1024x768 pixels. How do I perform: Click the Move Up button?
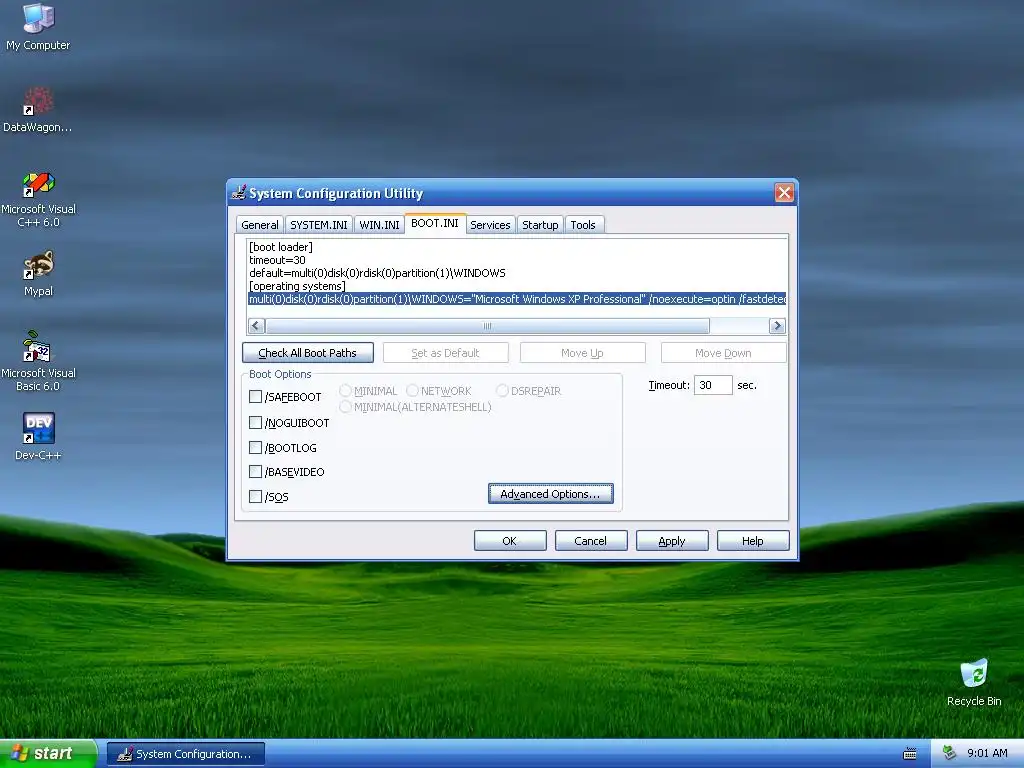(x=582, y=353)
